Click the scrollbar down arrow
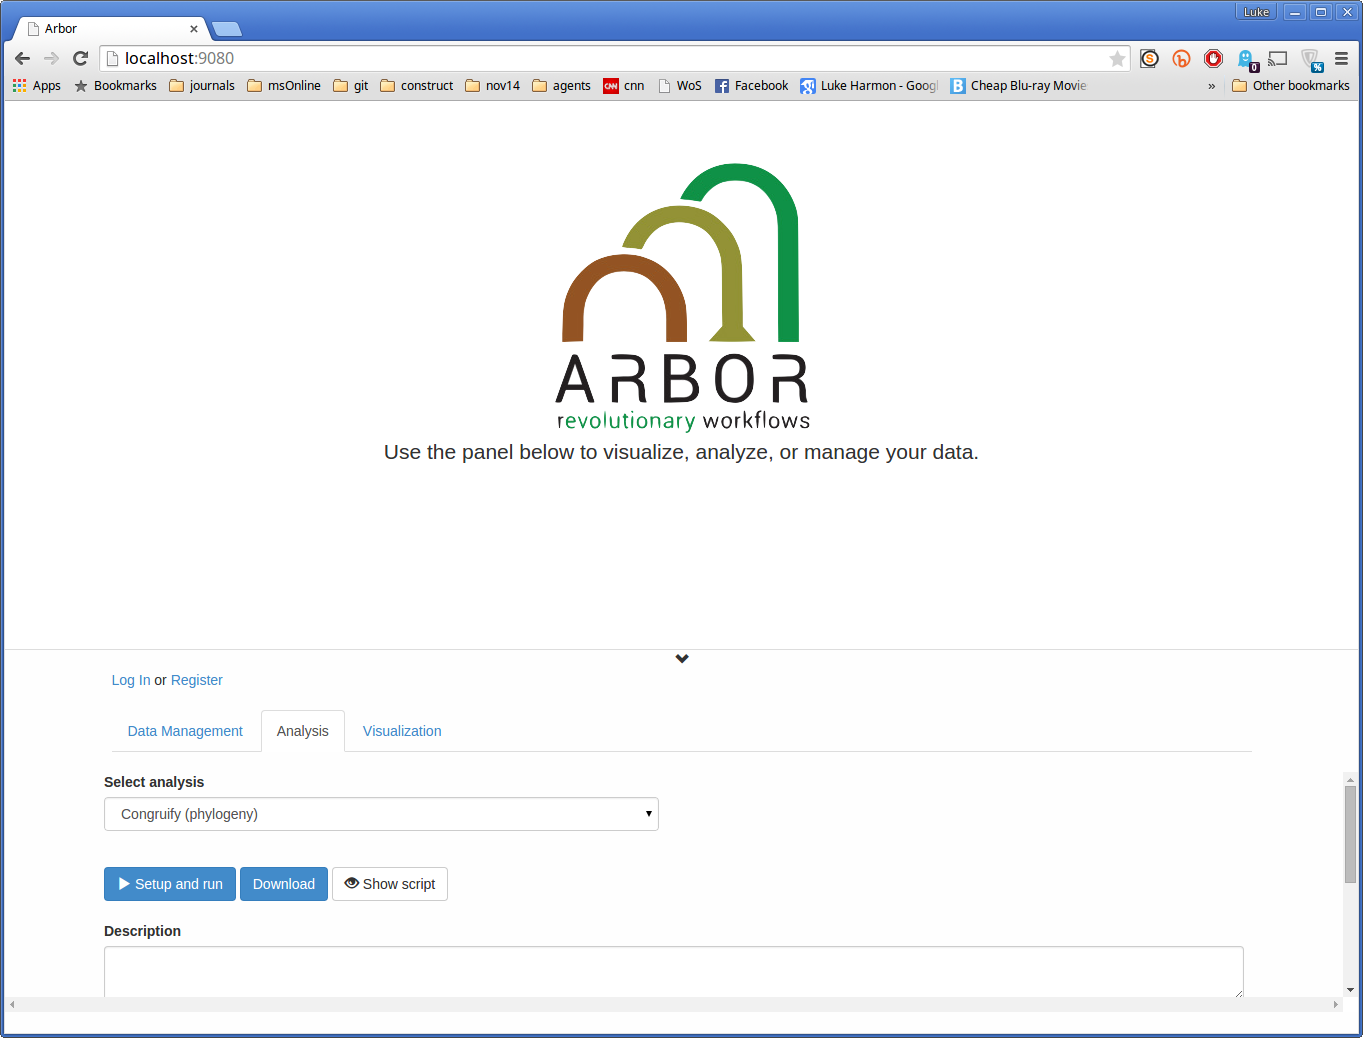This screenshot has height=1038, width=1363. [1350, 990]
